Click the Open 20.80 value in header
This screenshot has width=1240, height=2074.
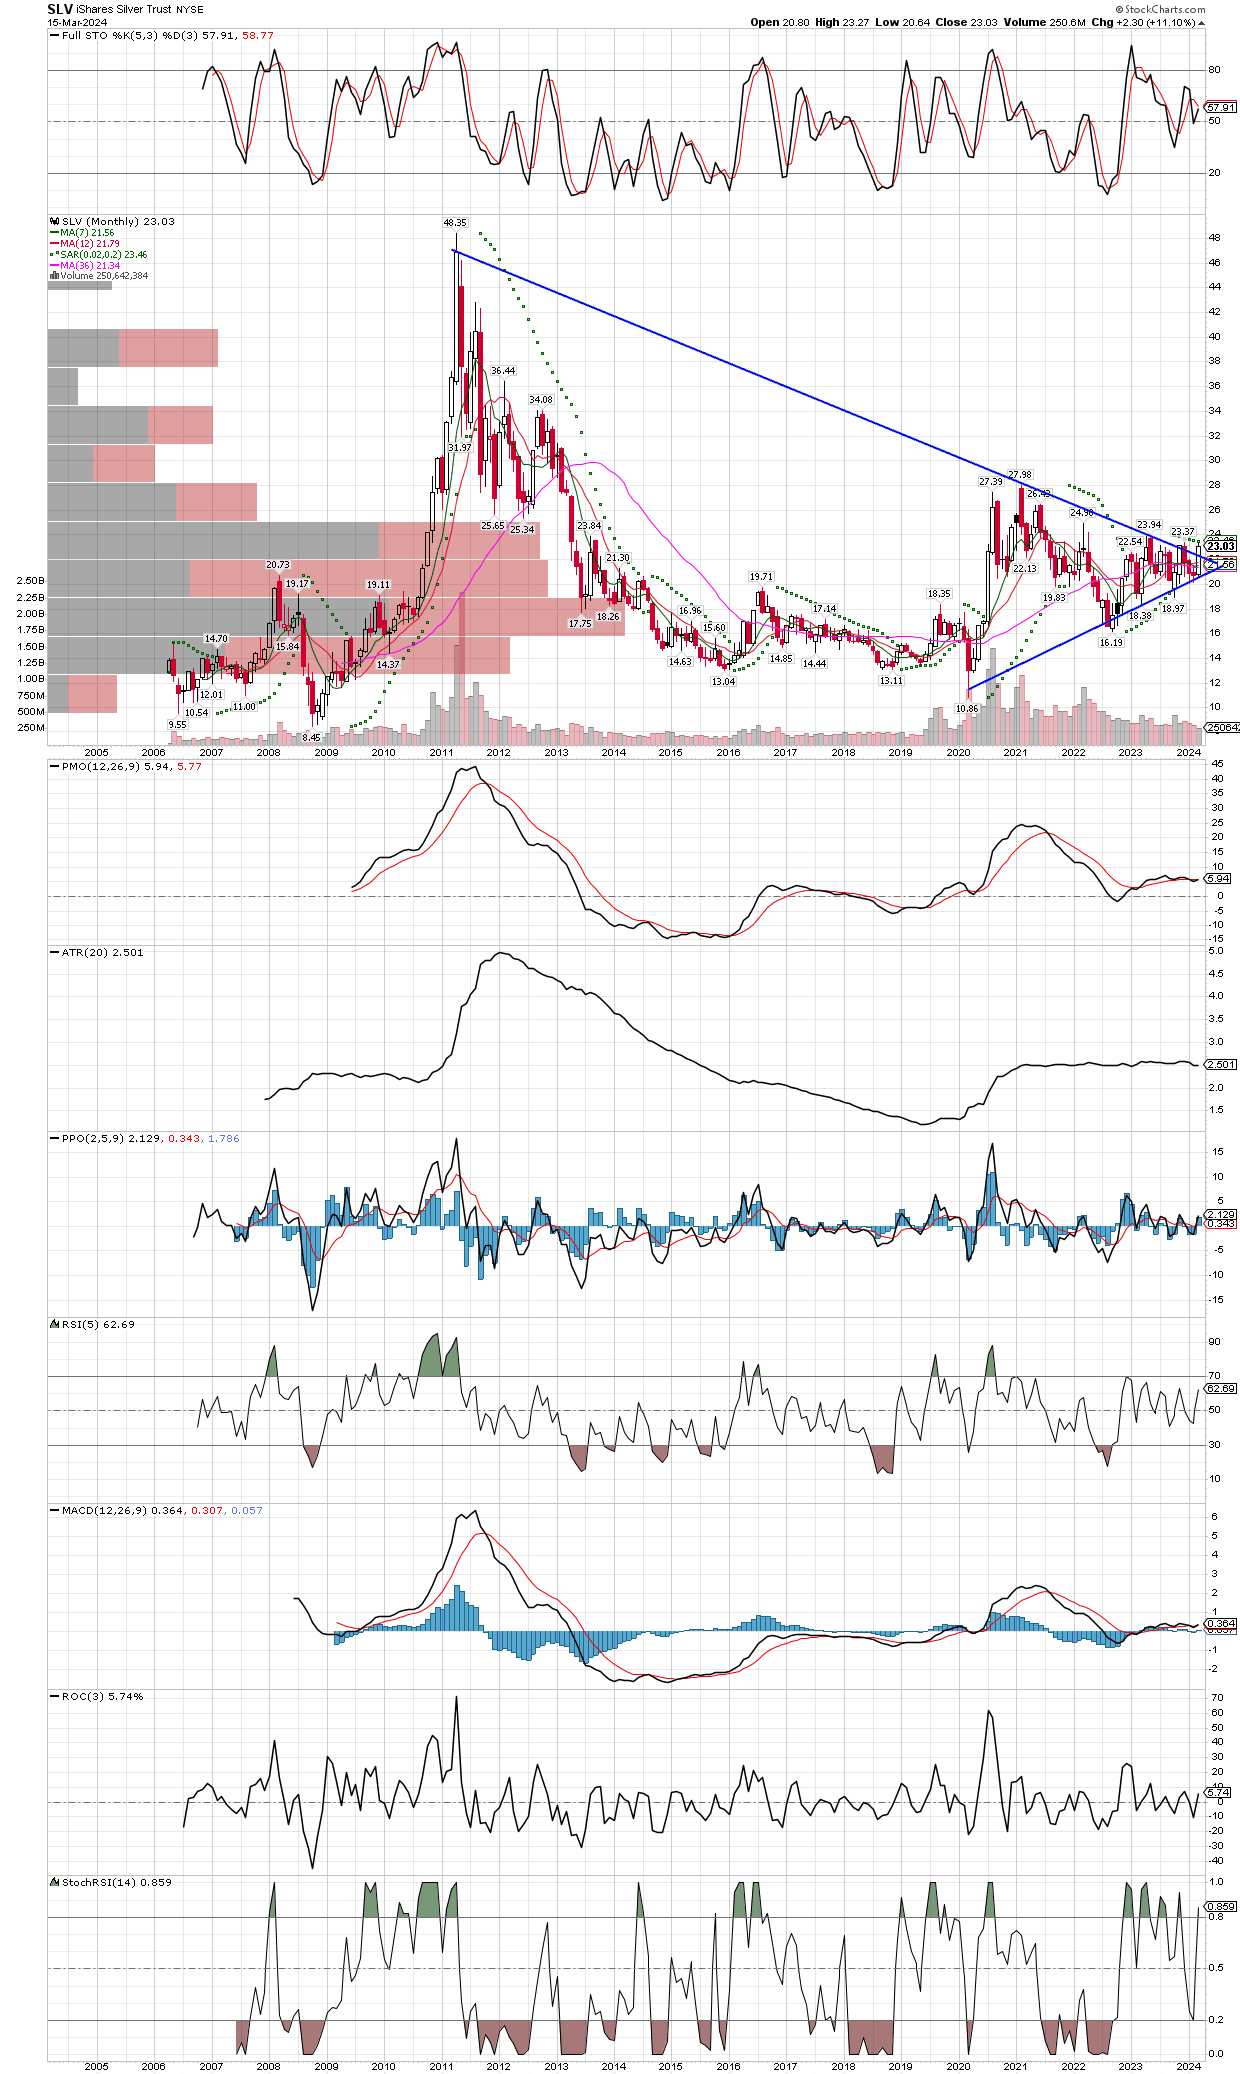pos(780,22)
